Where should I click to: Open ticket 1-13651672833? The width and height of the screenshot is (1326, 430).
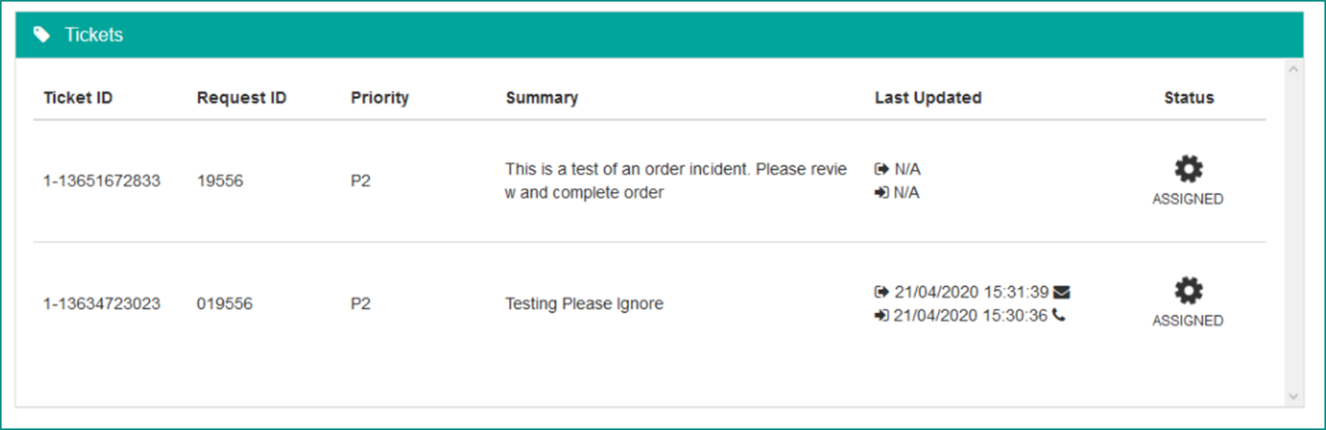pyautogui.click(x=102, y=181)
